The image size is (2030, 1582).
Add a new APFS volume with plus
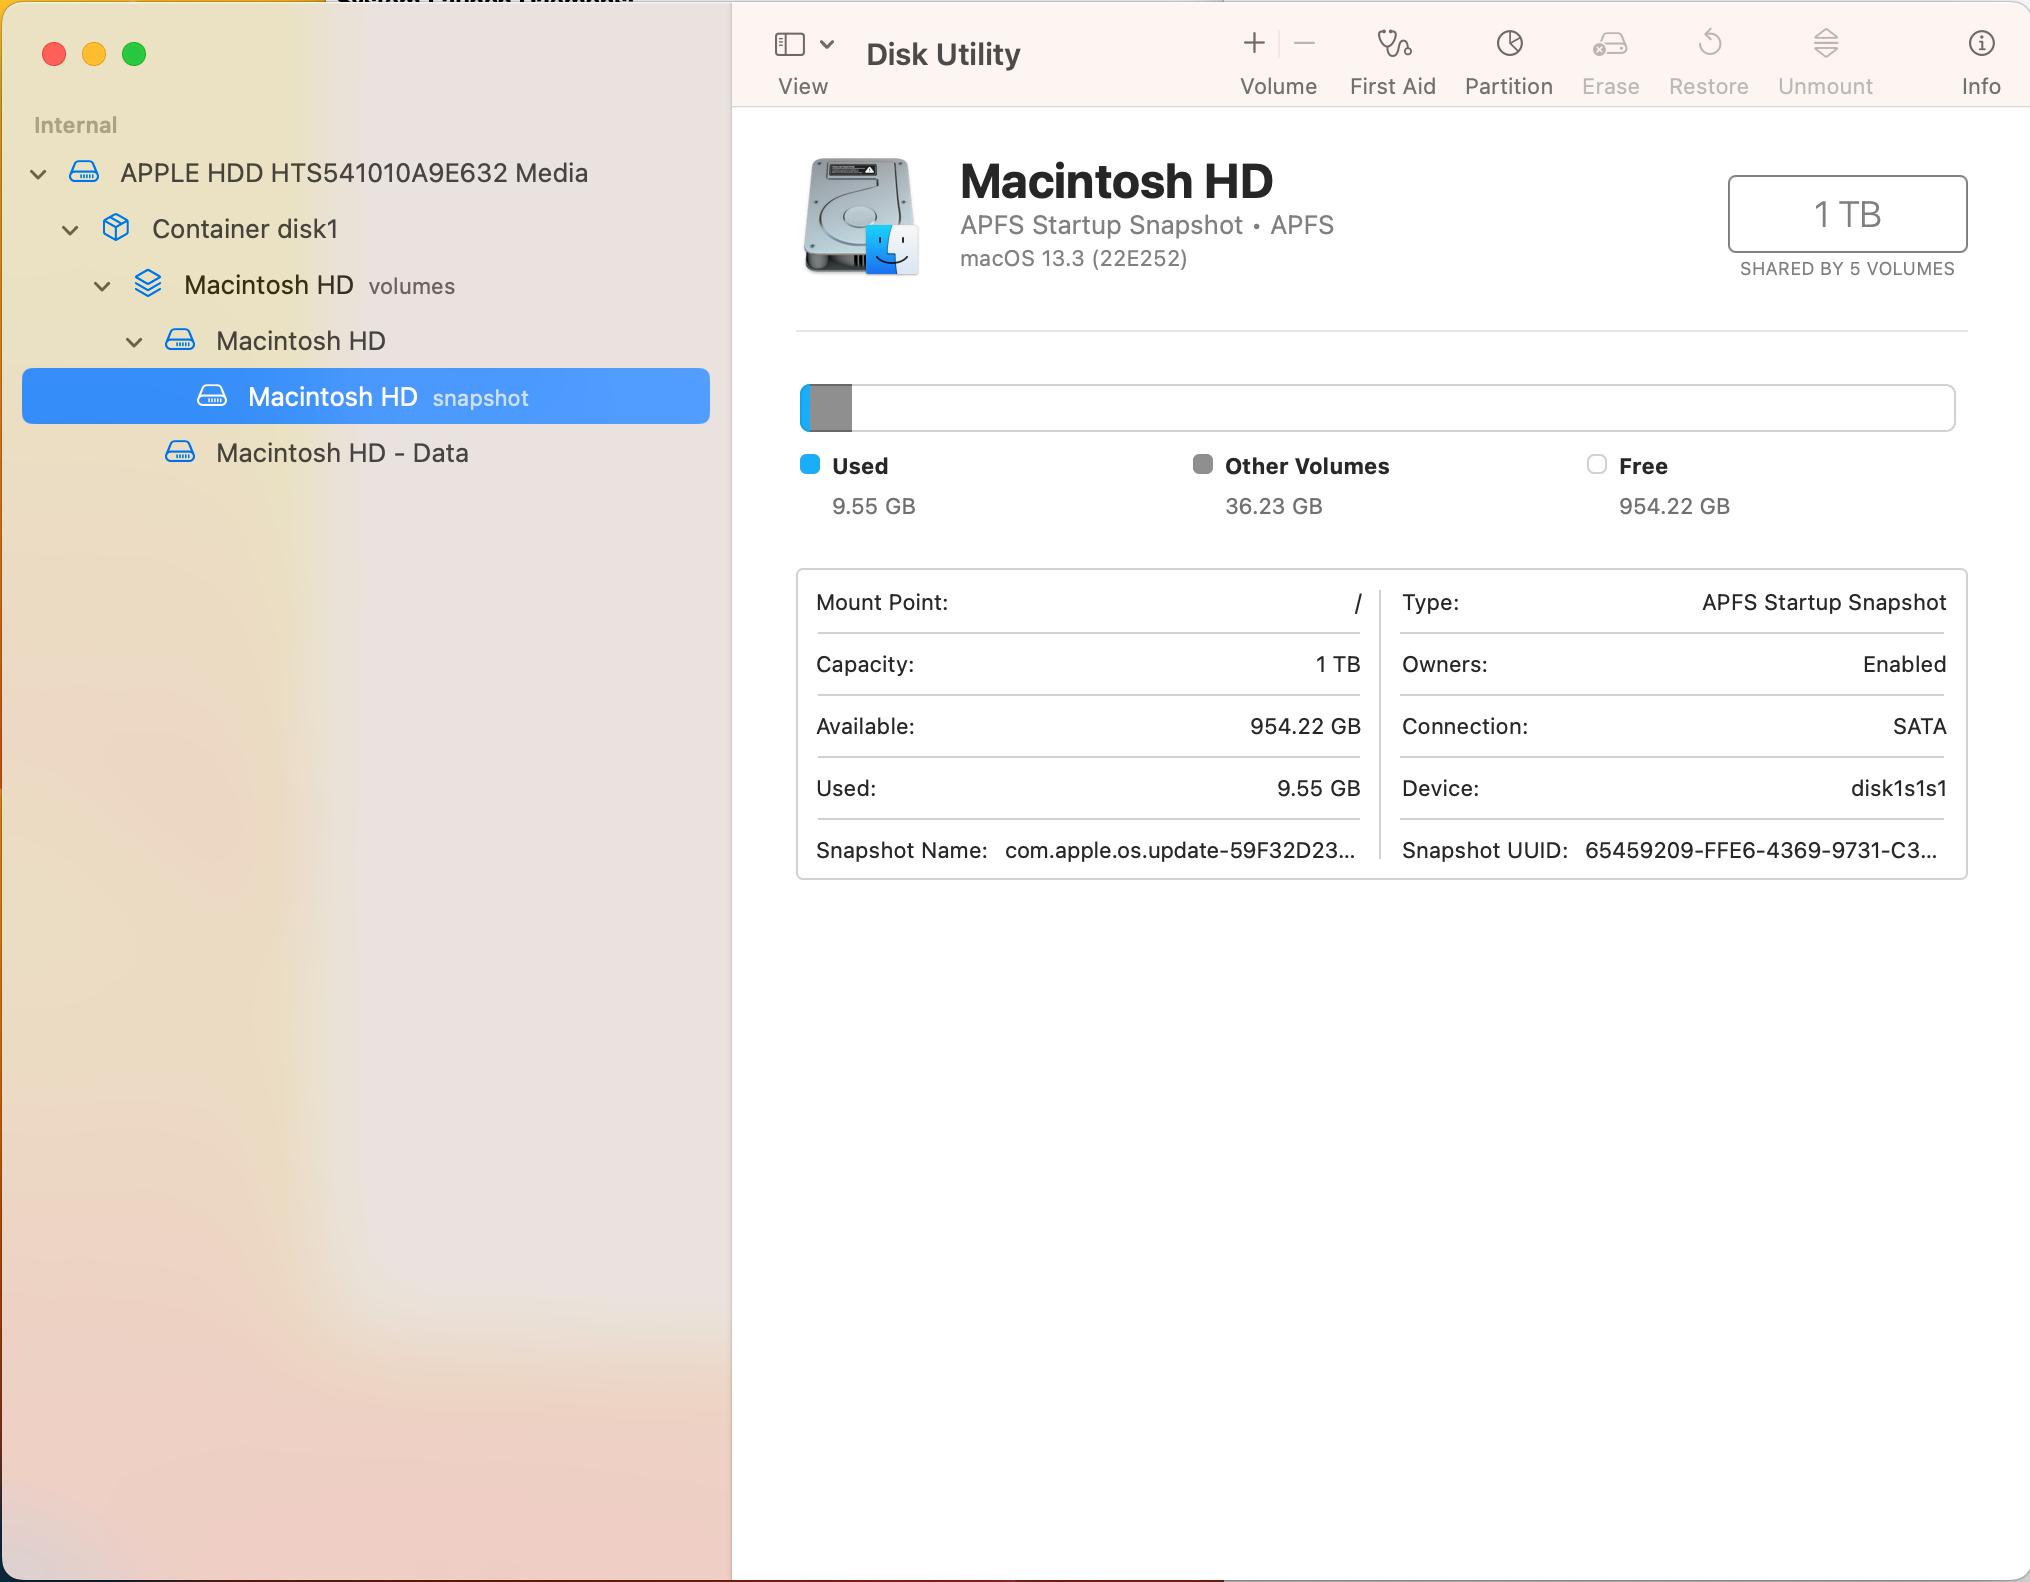(x=1254, y=43)
